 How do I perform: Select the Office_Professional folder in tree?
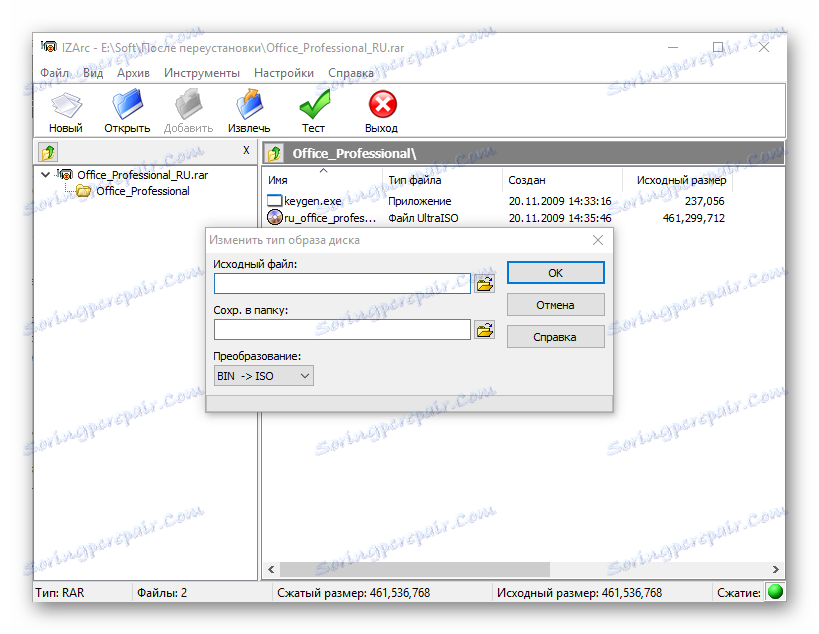(143, 191)
